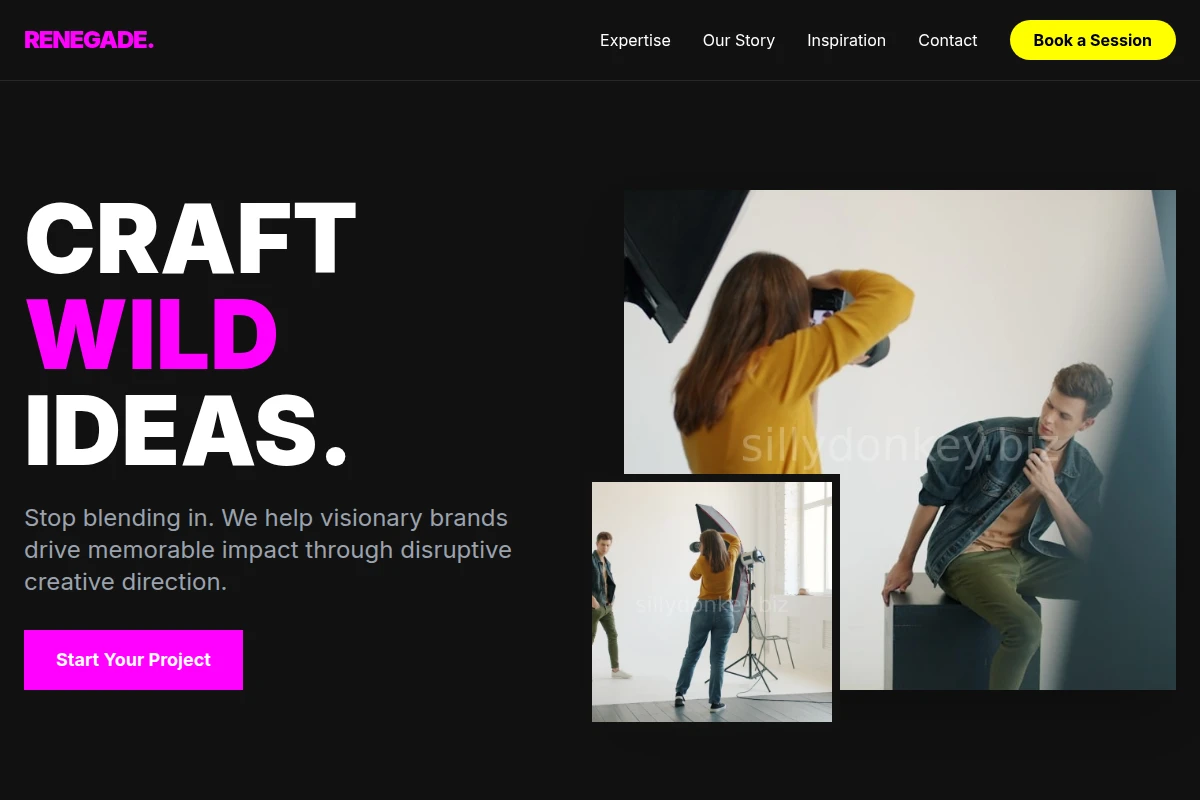Click the RENEGADE. logo
This screenshot has width=1200, height=800.
pos(89,40)
